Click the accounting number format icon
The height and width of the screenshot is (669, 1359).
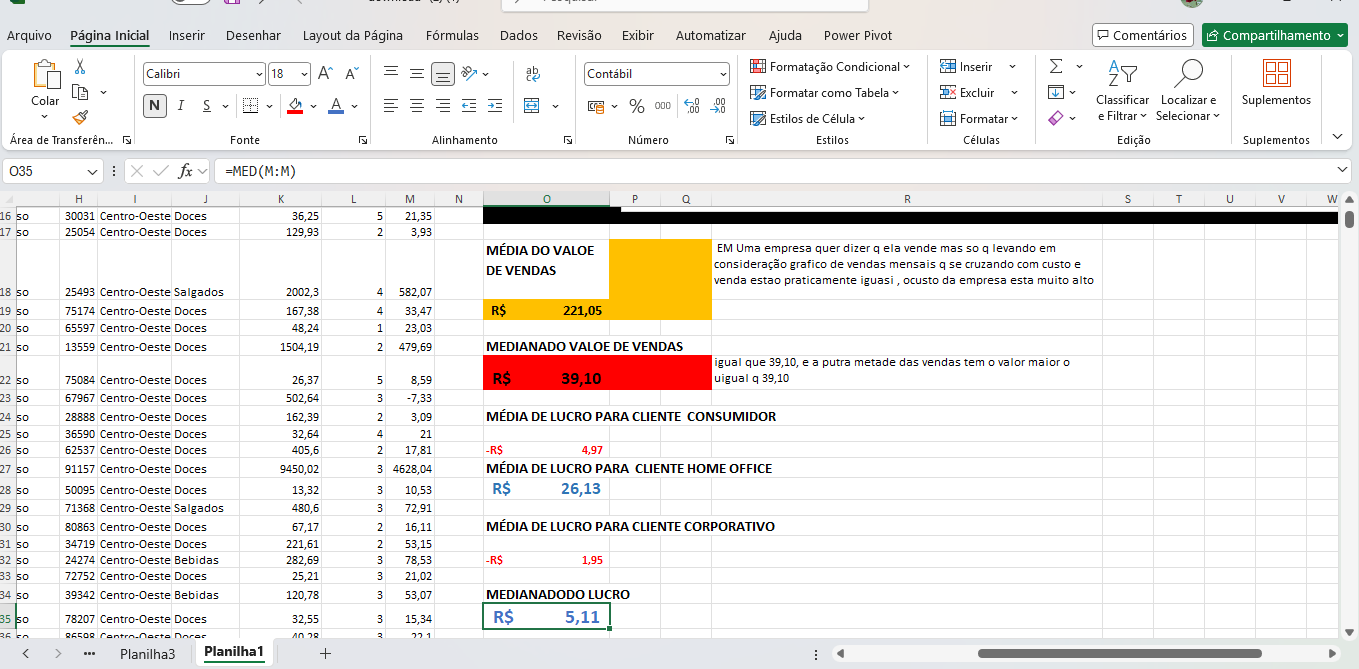pos(596,105)
